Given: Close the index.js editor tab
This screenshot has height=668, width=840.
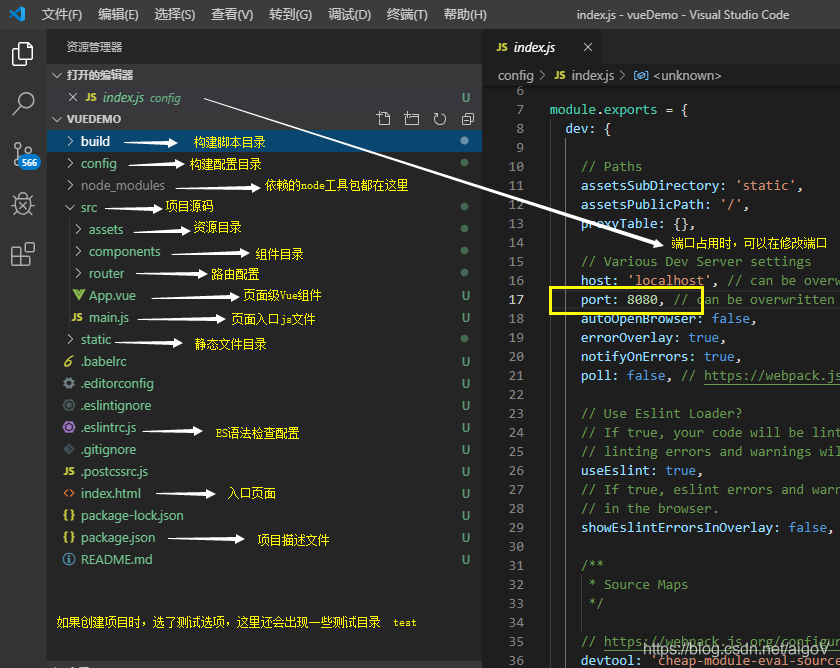Looking at the screenshot, I should [x=588, y=47].
